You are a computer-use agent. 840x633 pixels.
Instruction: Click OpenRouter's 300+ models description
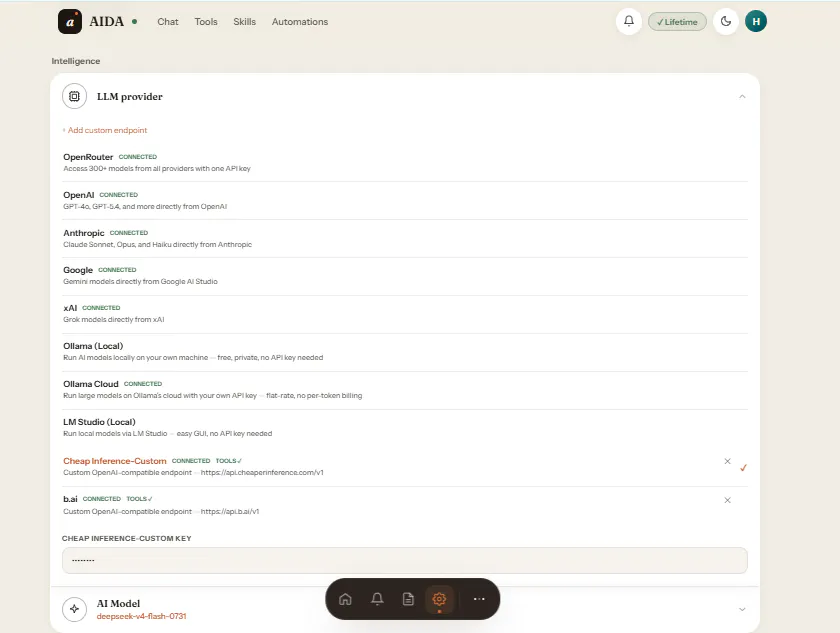click(157, 169)
